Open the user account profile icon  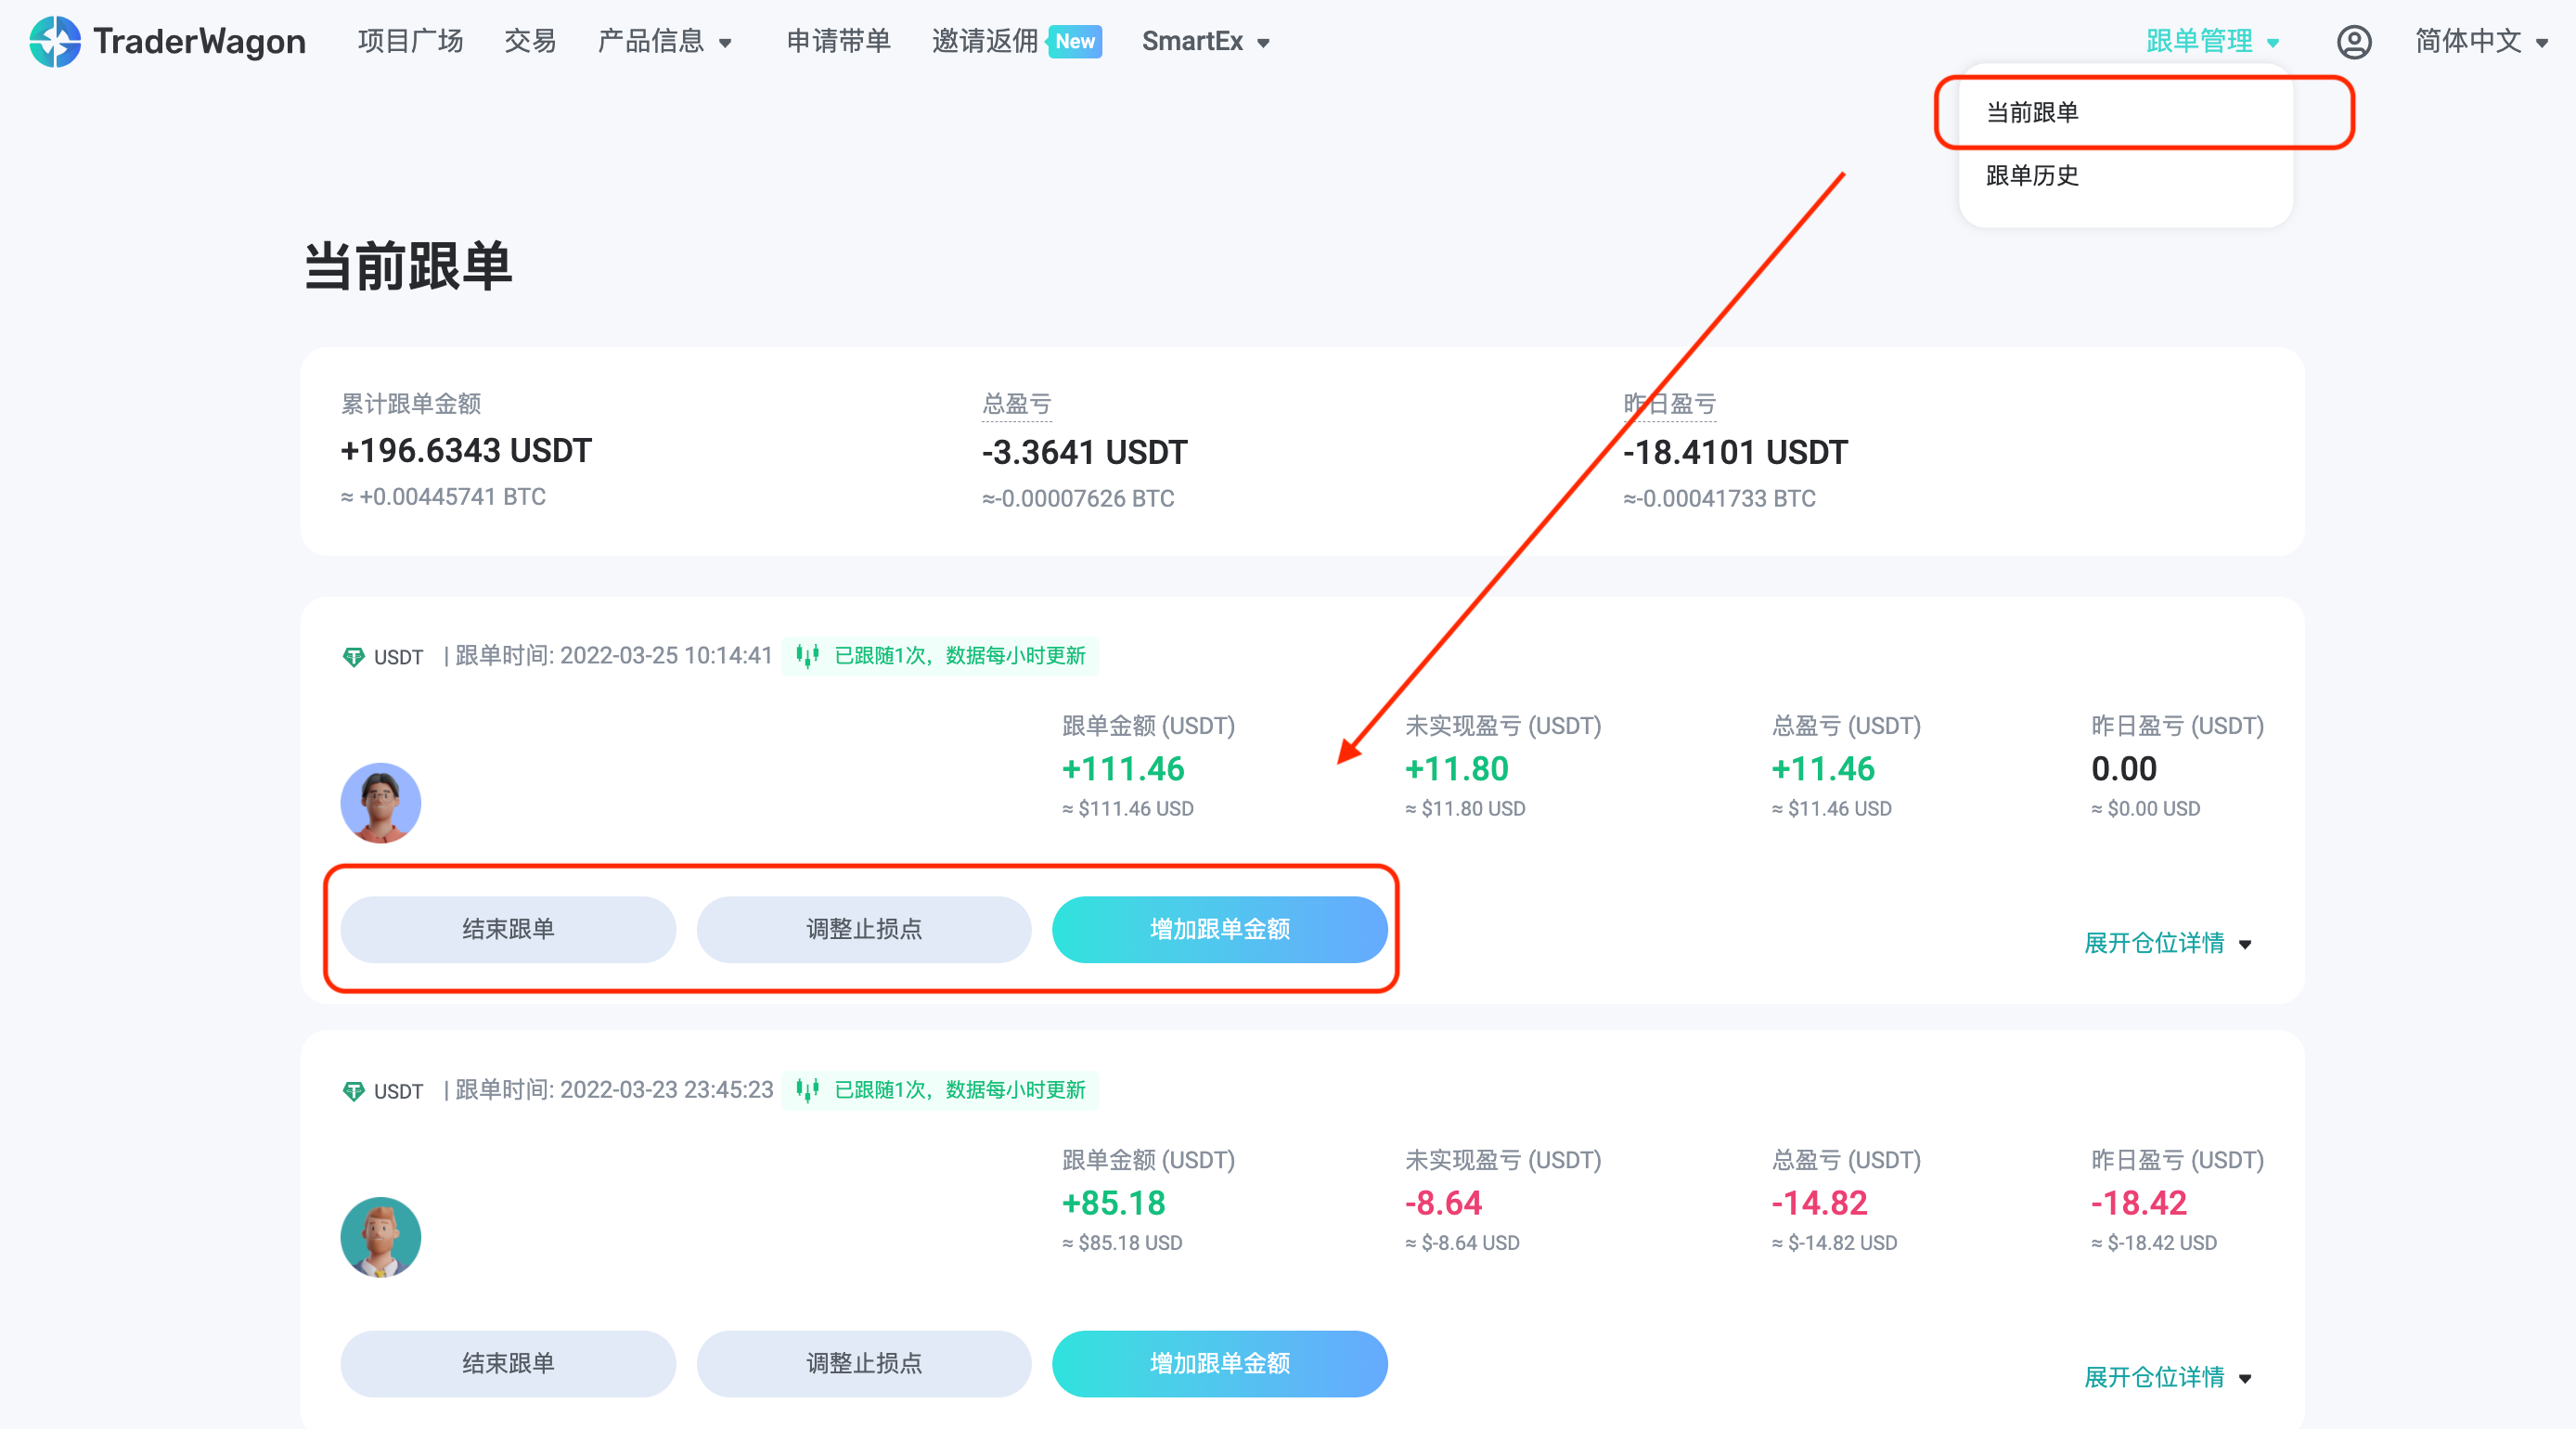(2355, 41)
